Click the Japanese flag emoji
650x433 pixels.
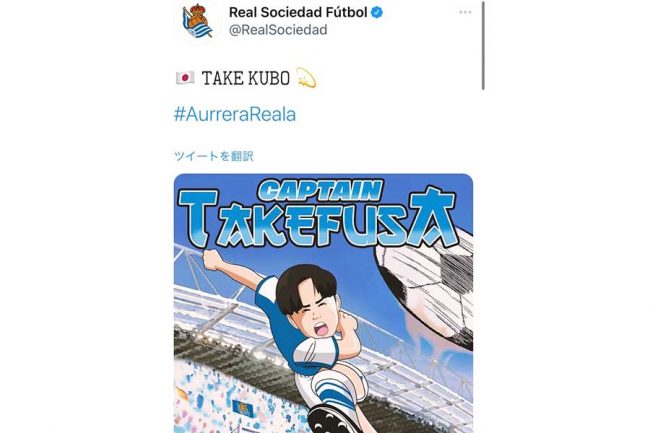click(184, 78)
